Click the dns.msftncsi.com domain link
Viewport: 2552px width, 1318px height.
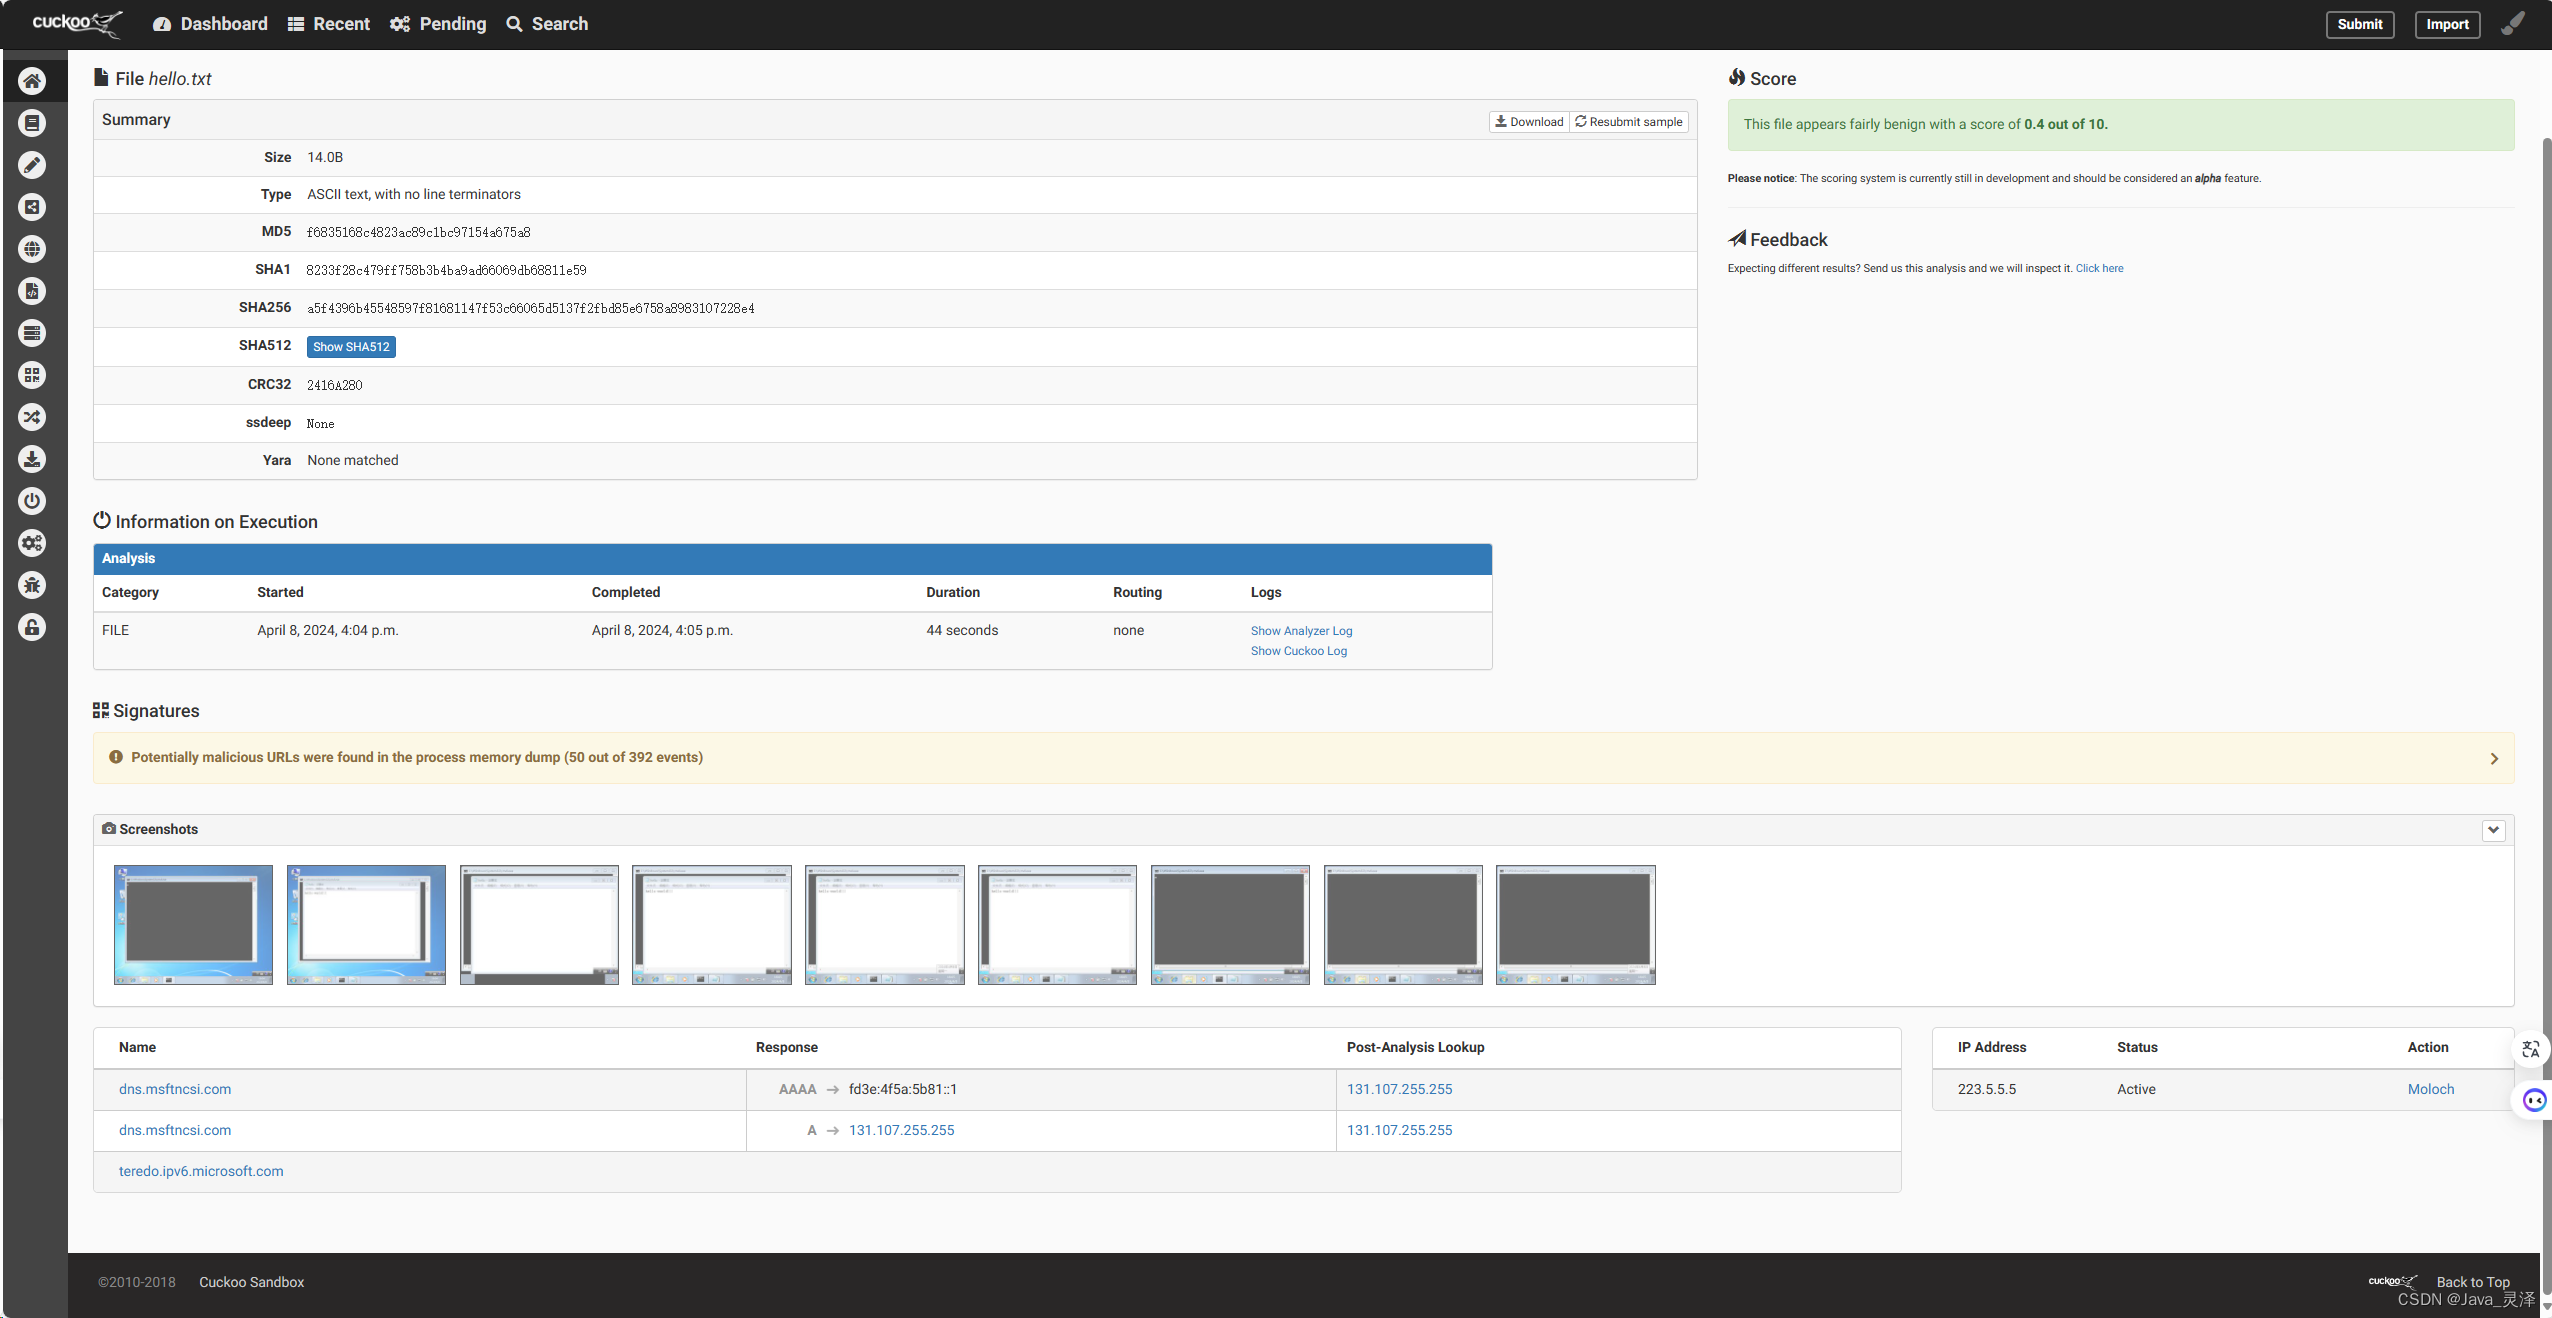[174, 1089]
